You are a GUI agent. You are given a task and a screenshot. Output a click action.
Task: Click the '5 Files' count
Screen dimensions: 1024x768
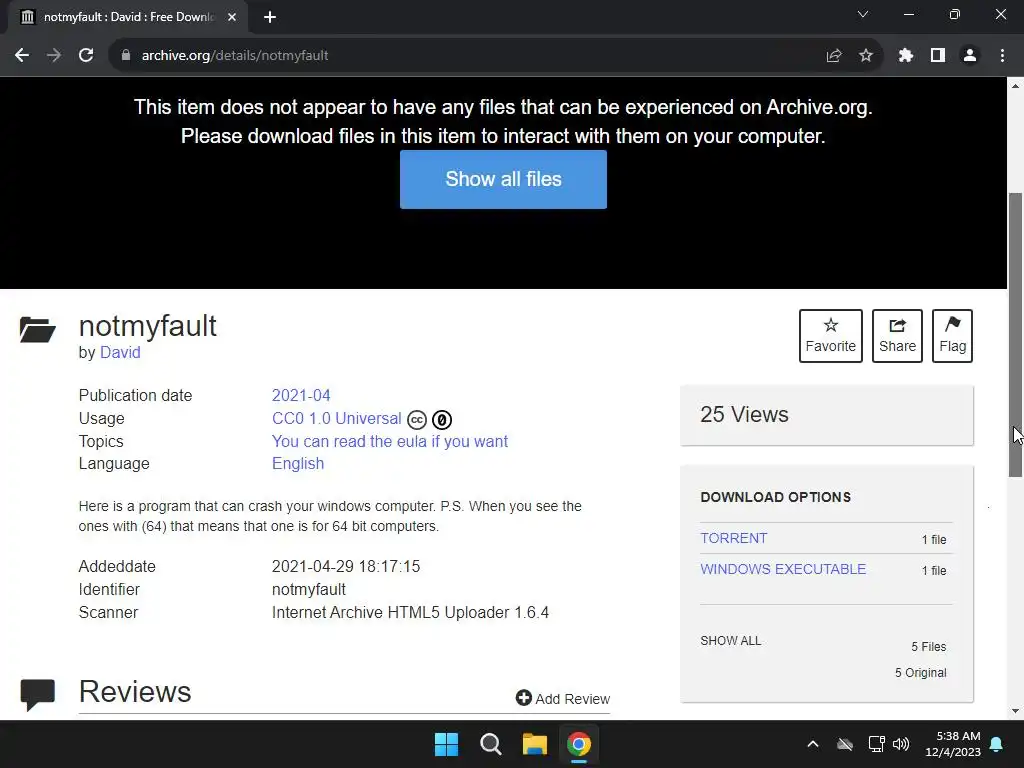tap(929, 647)
